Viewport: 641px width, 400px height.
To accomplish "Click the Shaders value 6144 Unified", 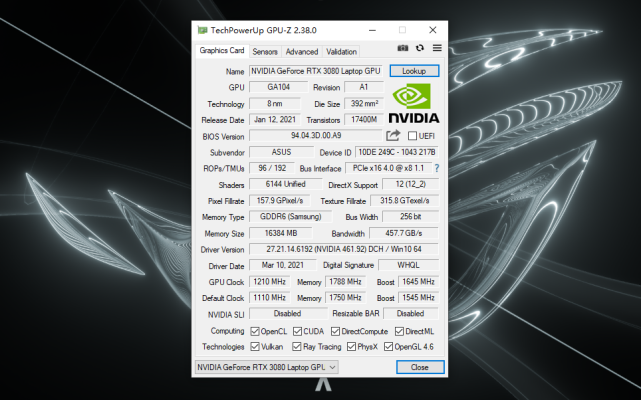I will [285, 184].
